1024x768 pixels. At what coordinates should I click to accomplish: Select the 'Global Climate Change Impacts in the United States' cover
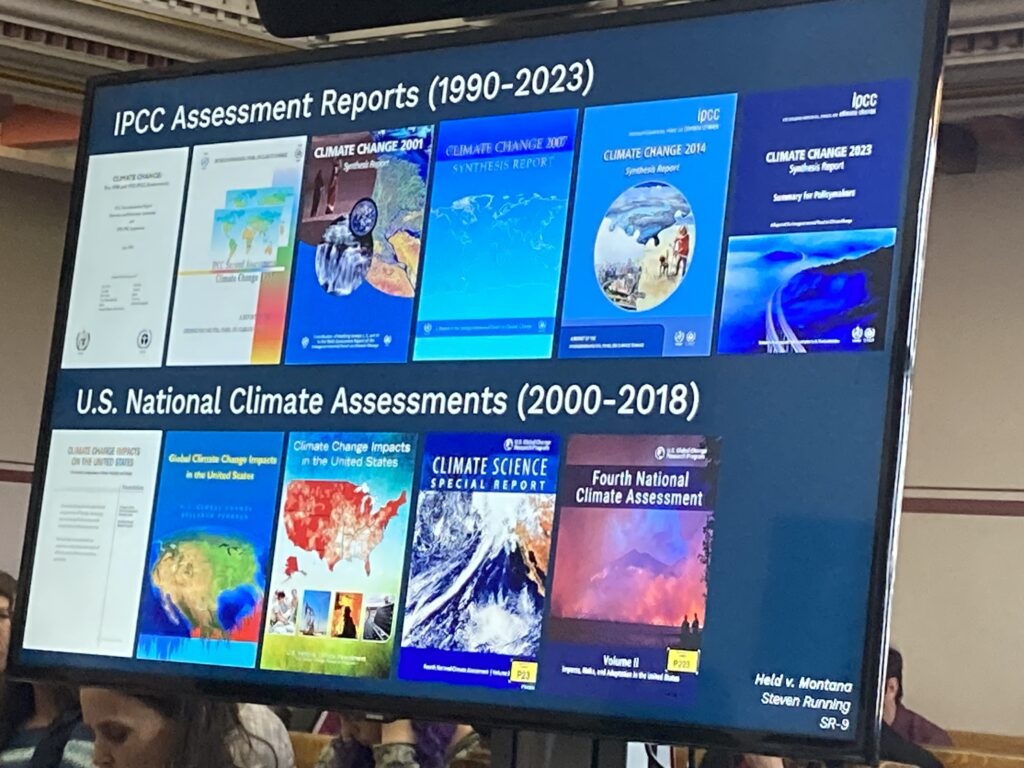click(x=210, y=549)
